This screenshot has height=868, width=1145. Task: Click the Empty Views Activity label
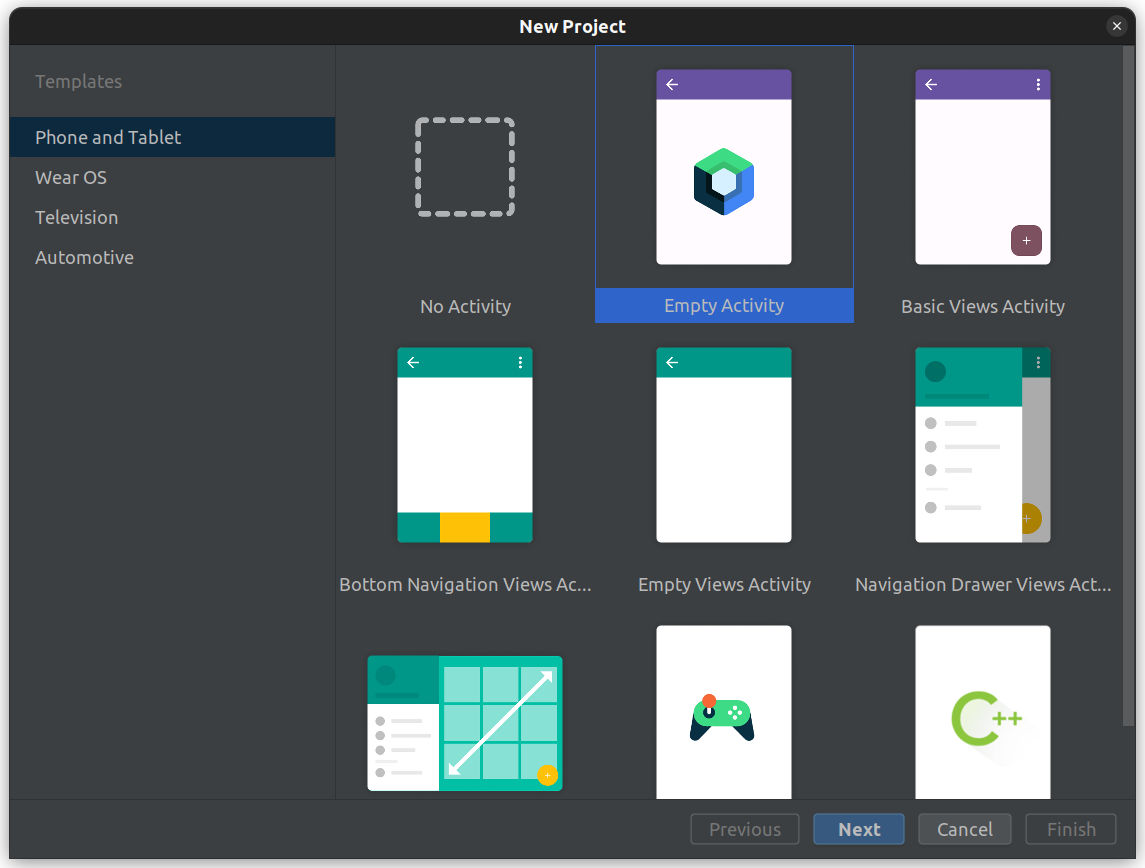click(x=724, y=585)
